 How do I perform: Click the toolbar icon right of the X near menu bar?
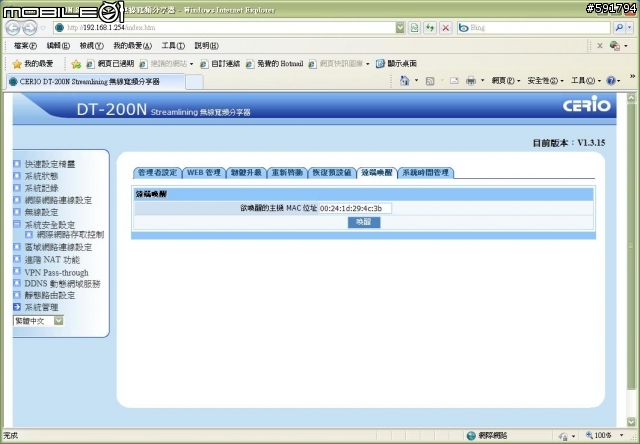pos(615,46)
